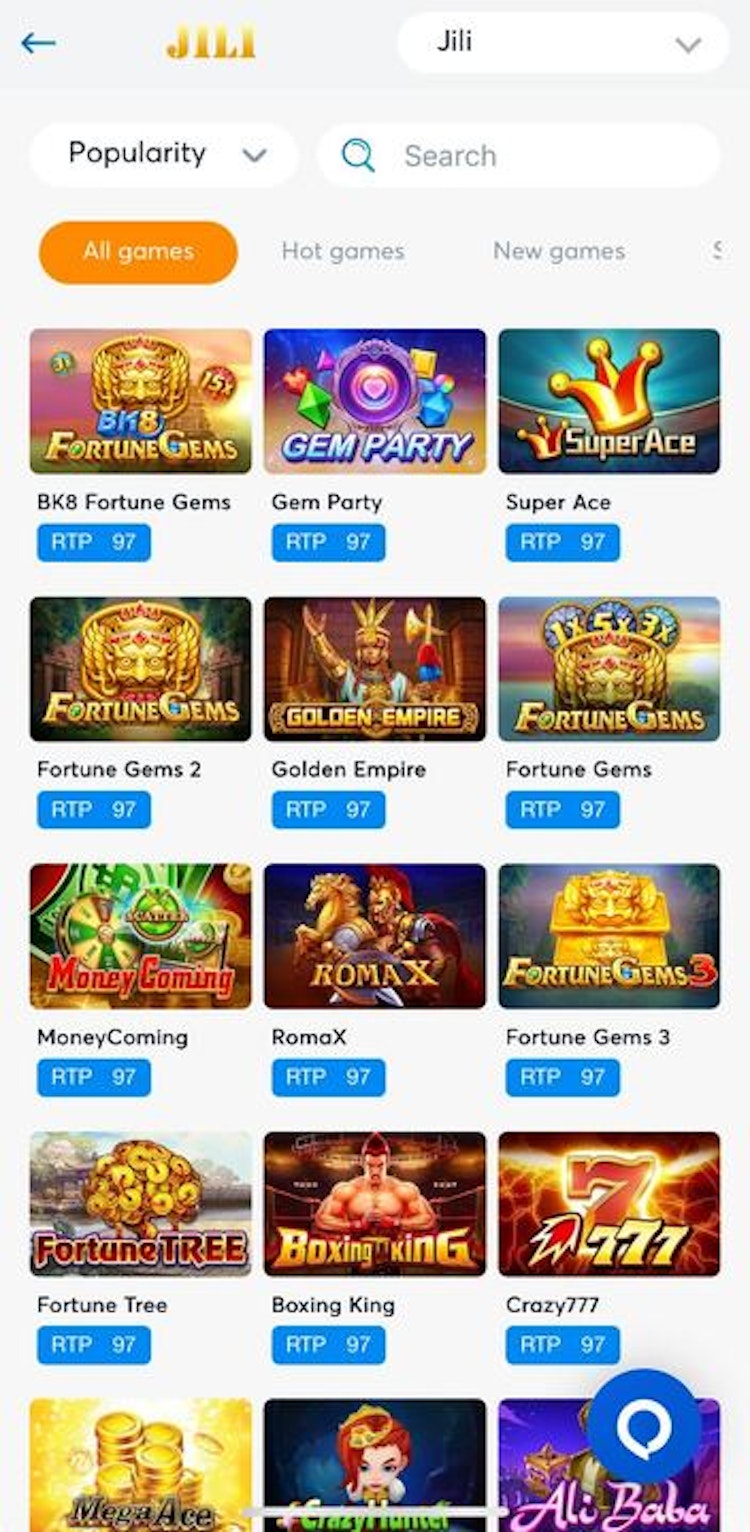
Task: Open the Super Ace game tile
Action: 609,401
